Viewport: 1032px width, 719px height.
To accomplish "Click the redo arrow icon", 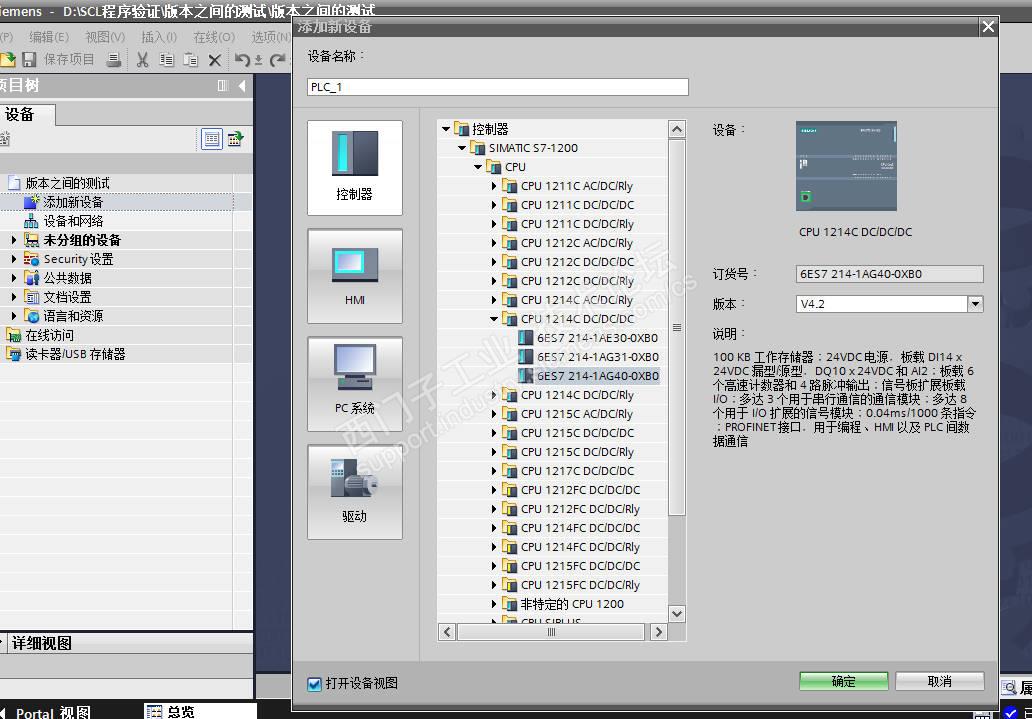I will 278,60.
